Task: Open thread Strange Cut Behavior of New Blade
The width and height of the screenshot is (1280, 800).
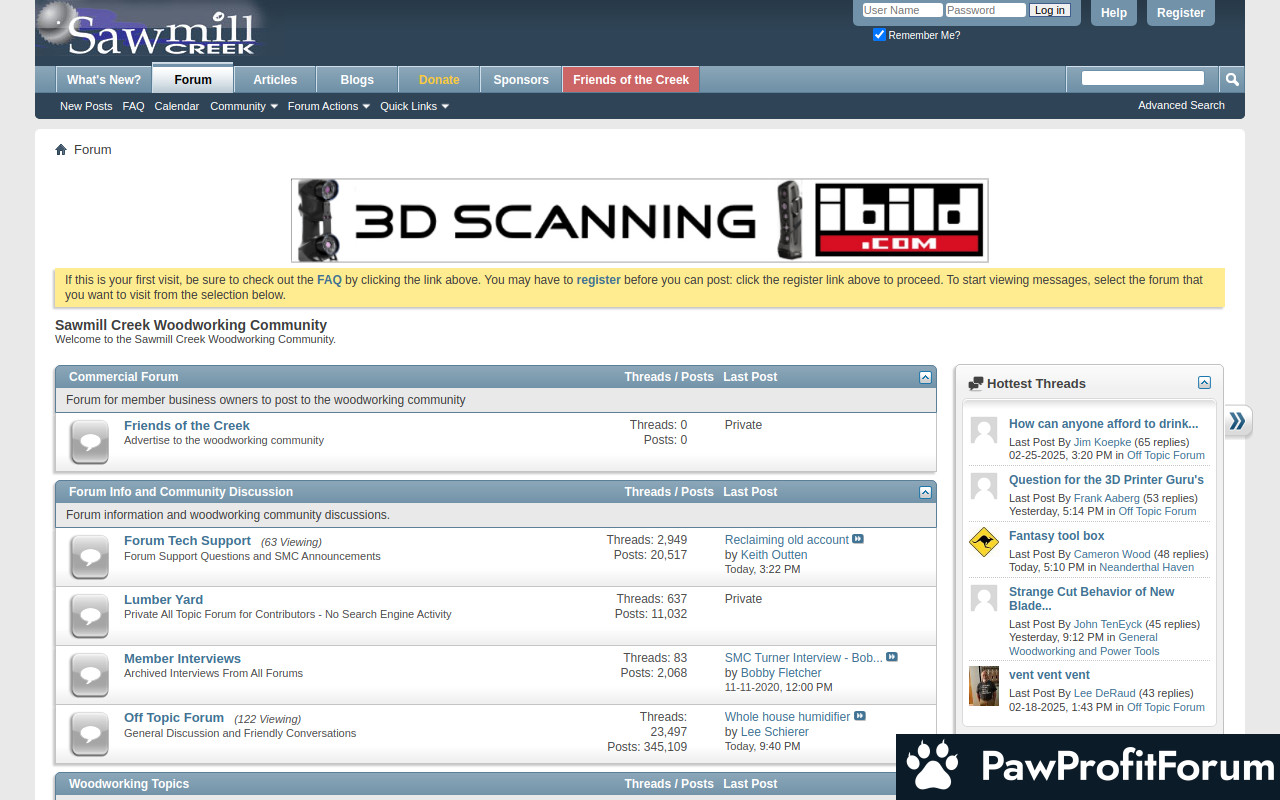Action: [x=1092, y=599]
